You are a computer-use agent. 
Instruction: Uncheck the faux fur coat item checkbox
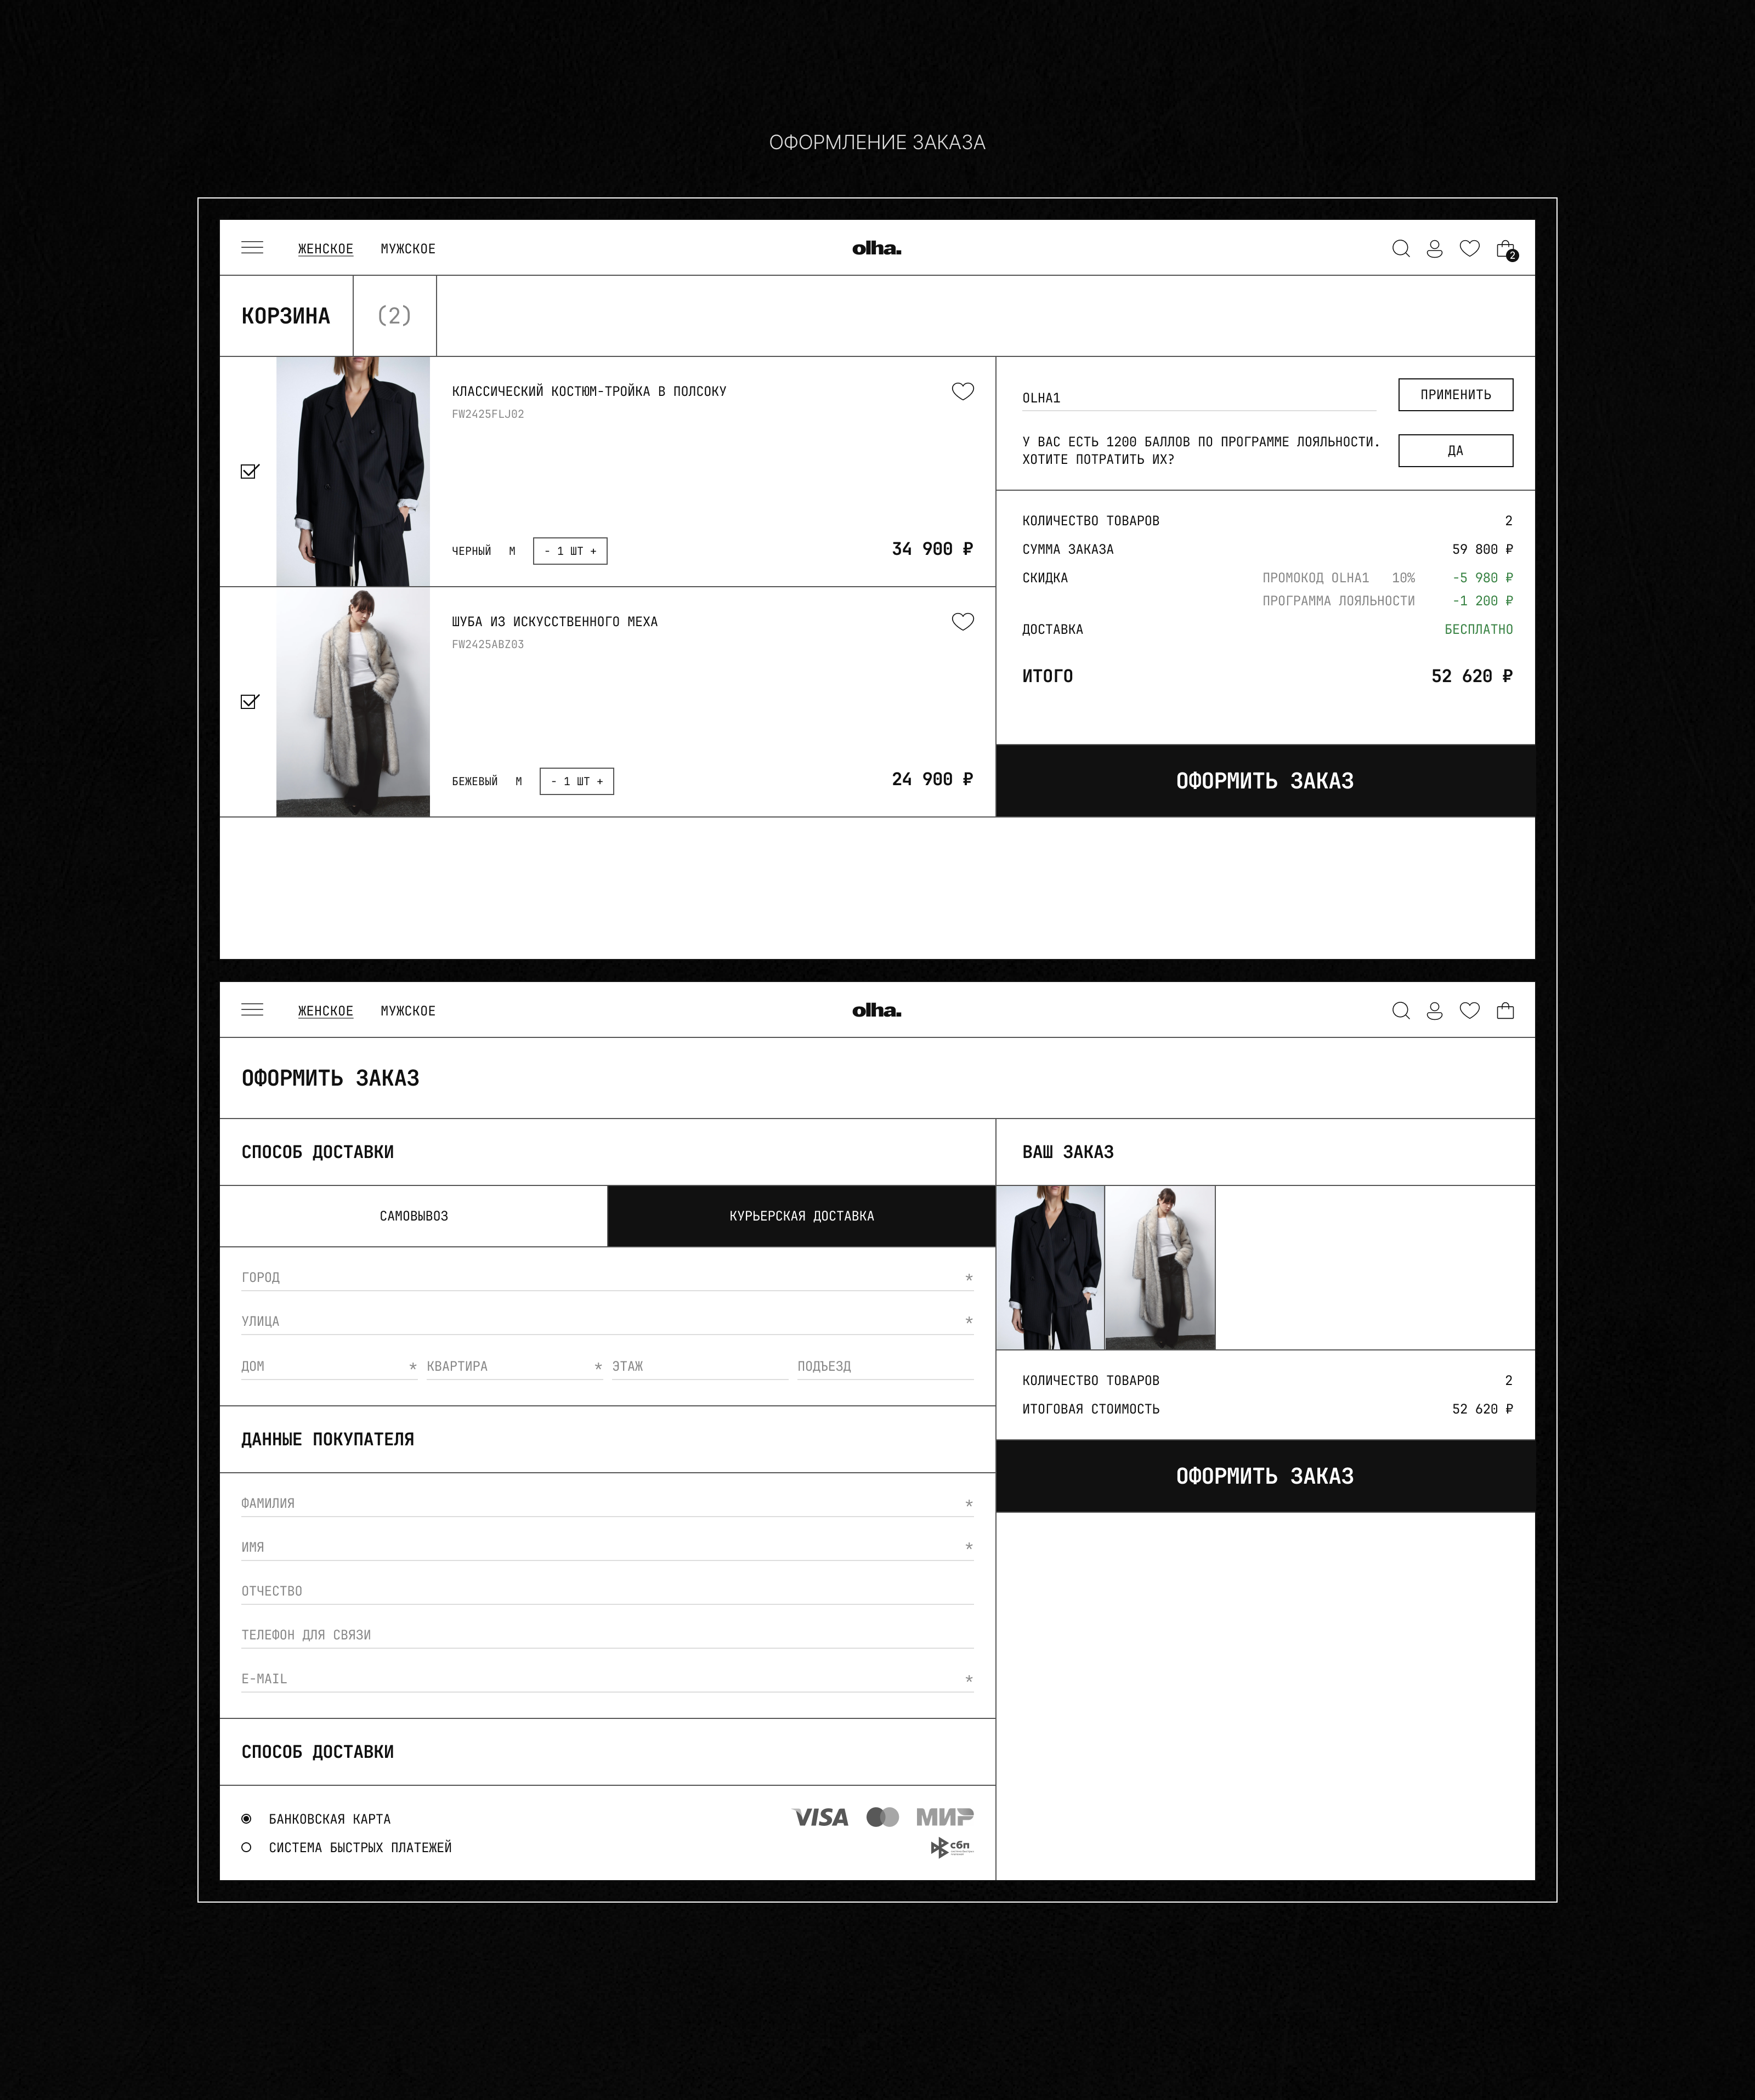(x=250, y=701)
